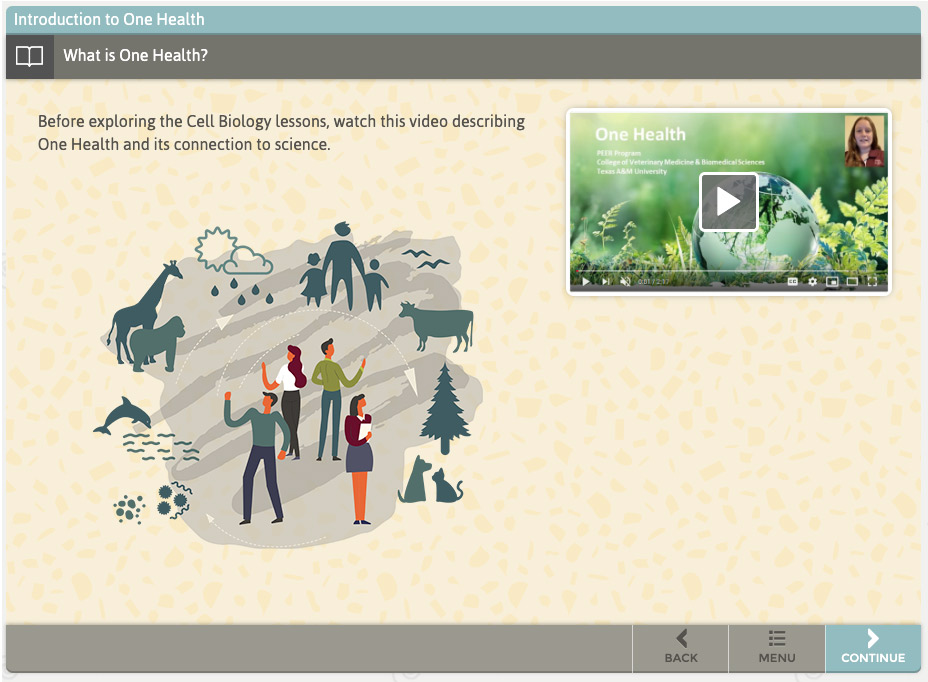Go back to previous slide

[x=681, y=648]
